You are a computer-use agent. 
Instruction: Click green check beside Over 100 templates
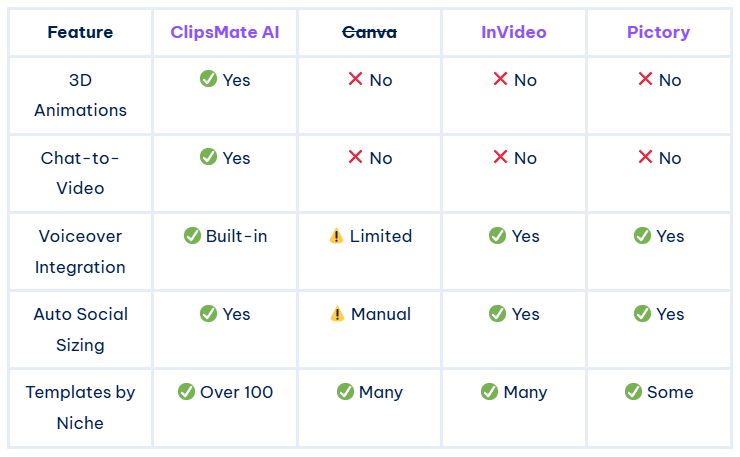(186, 392)
